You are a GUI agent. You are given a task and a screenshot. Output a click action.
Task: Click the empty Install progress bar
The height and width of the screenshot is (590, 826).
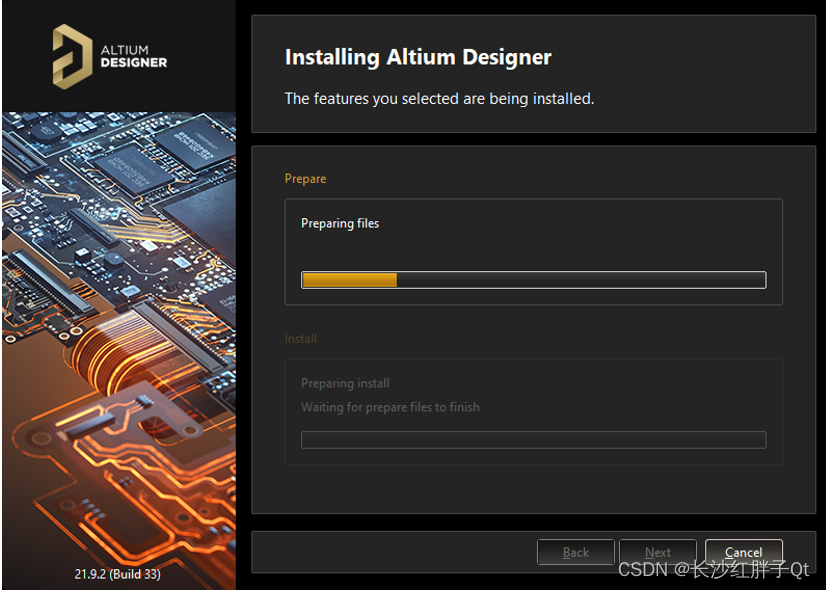pos(533,440)
